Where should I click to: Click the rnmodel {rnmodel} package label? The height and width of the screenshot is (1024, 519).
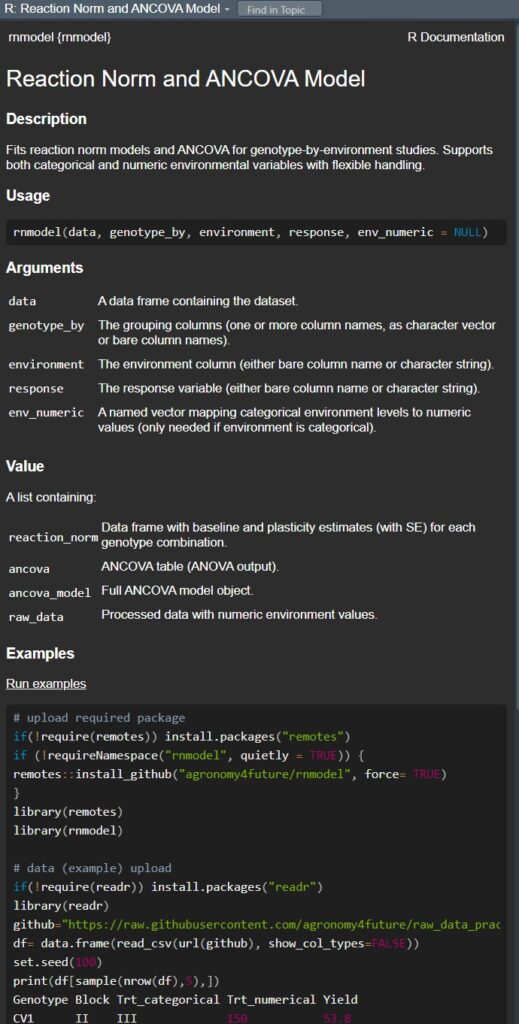click(x=60, y=37)
